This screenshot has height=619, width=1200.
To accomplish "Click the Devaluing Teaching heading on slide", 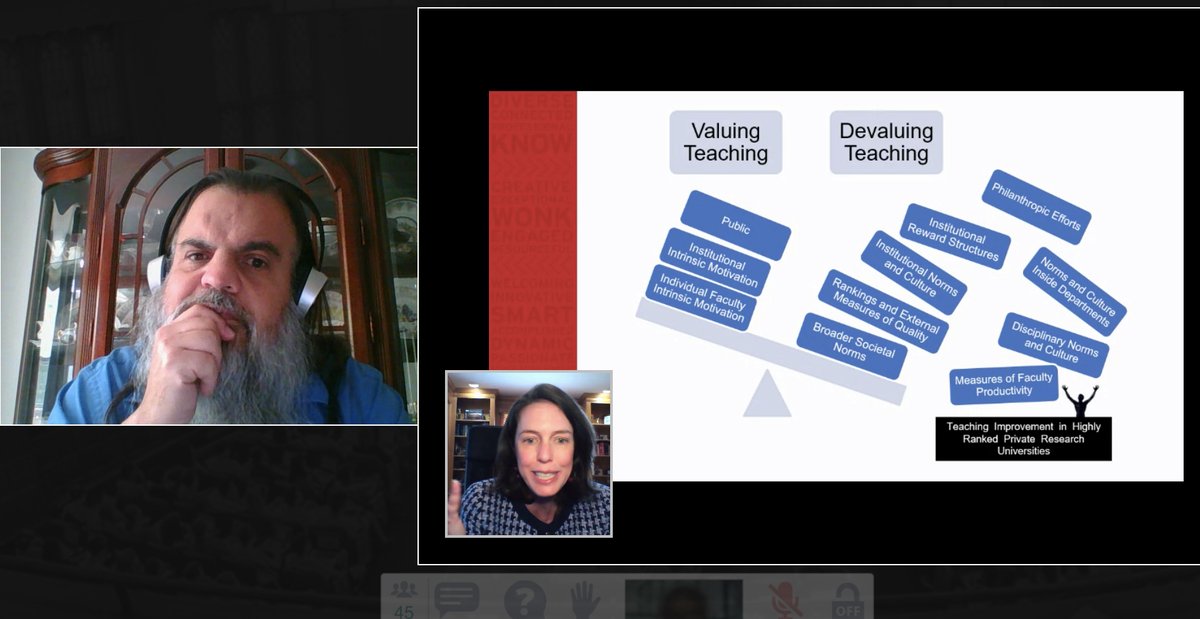I will [x=886, y=142].
